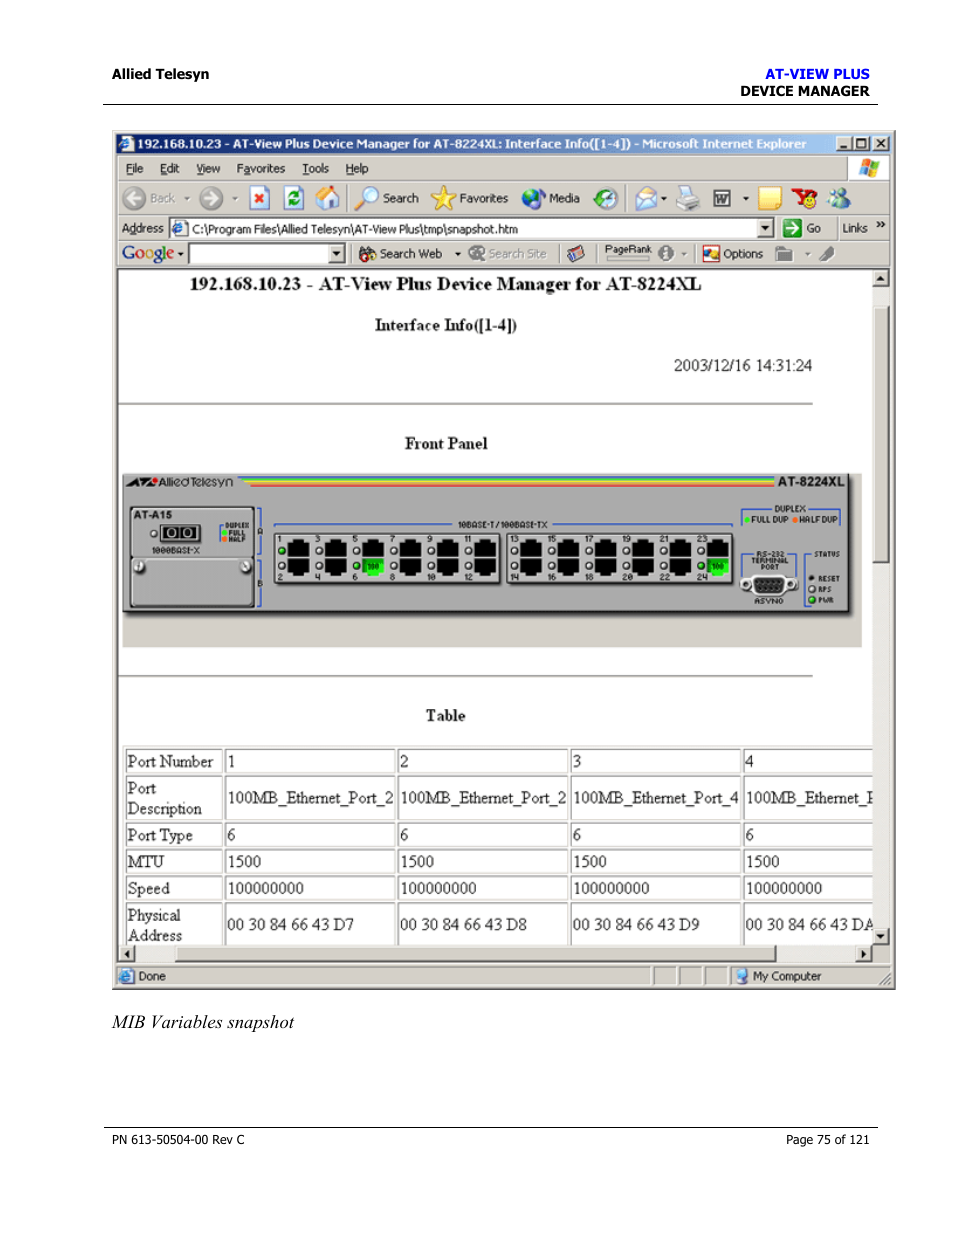
Task: Open the Forward button history dropdown arrow
Action: coord(235,198)
